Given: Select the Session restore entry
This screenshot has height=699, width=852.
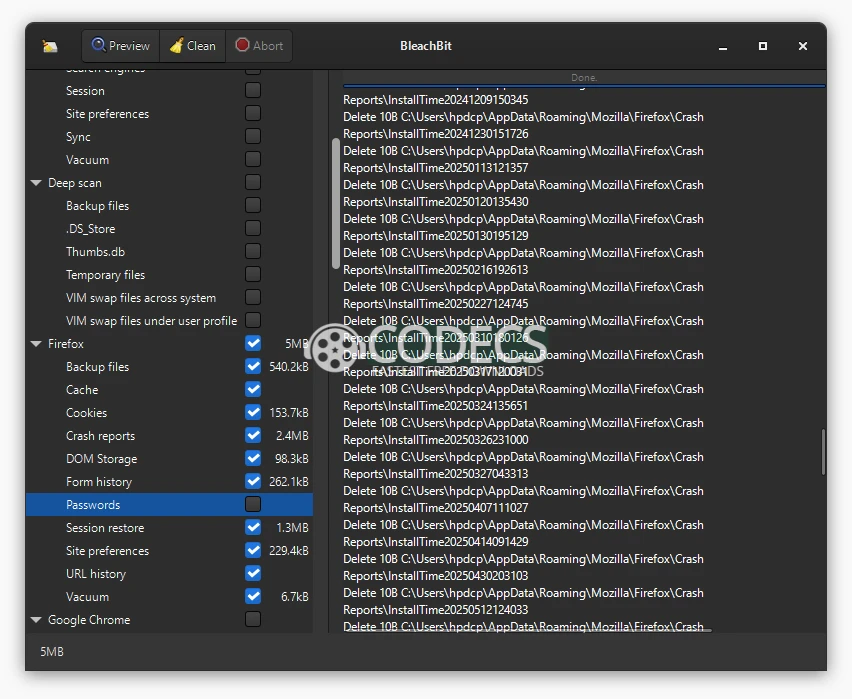Looking at the screenshot, I should click(x=105, y=528).
